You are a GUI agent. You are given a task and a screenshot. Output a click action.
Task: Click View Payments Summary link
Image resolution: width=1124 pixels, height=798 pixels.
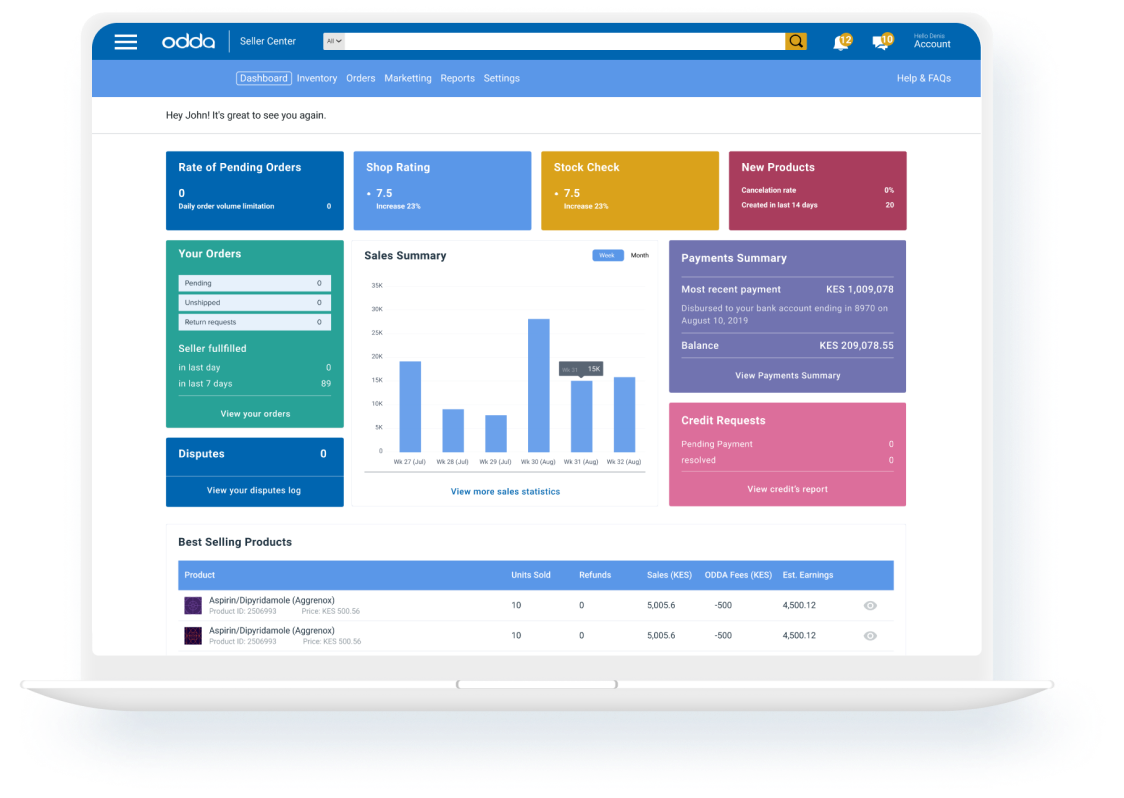(x=787, y=376)
